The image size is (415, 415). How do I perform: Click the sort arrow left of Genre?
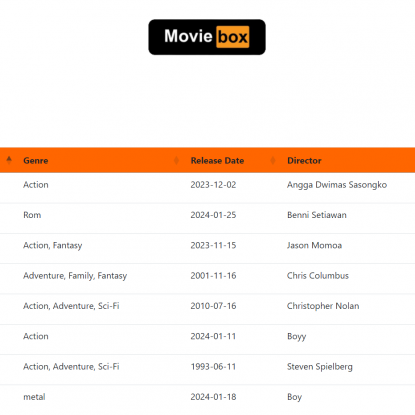click(x=9, y=160)
